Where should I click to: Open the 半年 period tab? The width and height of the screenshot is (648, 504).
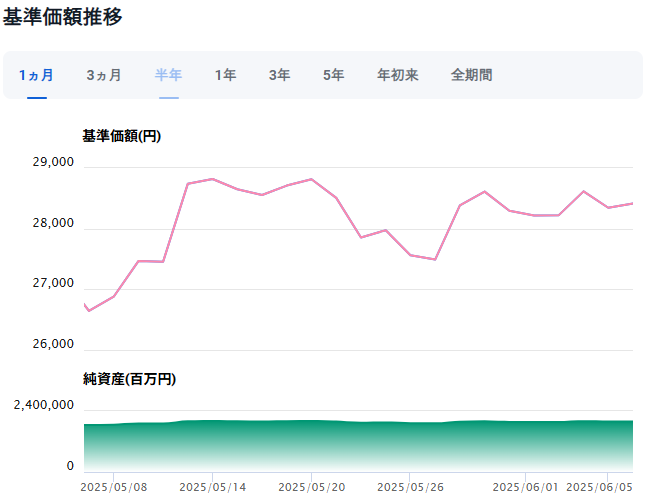click(x=169, y=75)
